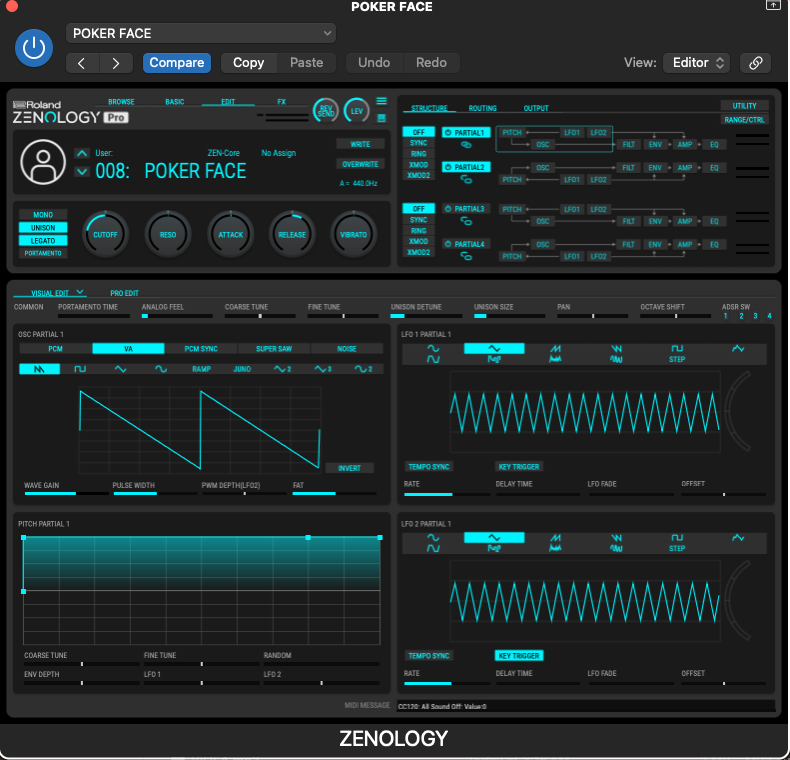Image resolution: width=790 pixels, height=760 pixels.
Task: Click the link chain icon next to View
Action: click(x=755, y=63)
